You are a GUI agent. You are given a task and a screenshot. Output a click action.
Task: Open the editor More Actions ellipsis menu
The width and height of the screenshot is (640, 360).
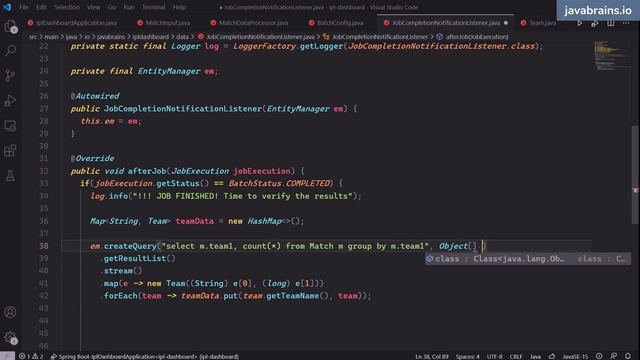coord(626,23)
